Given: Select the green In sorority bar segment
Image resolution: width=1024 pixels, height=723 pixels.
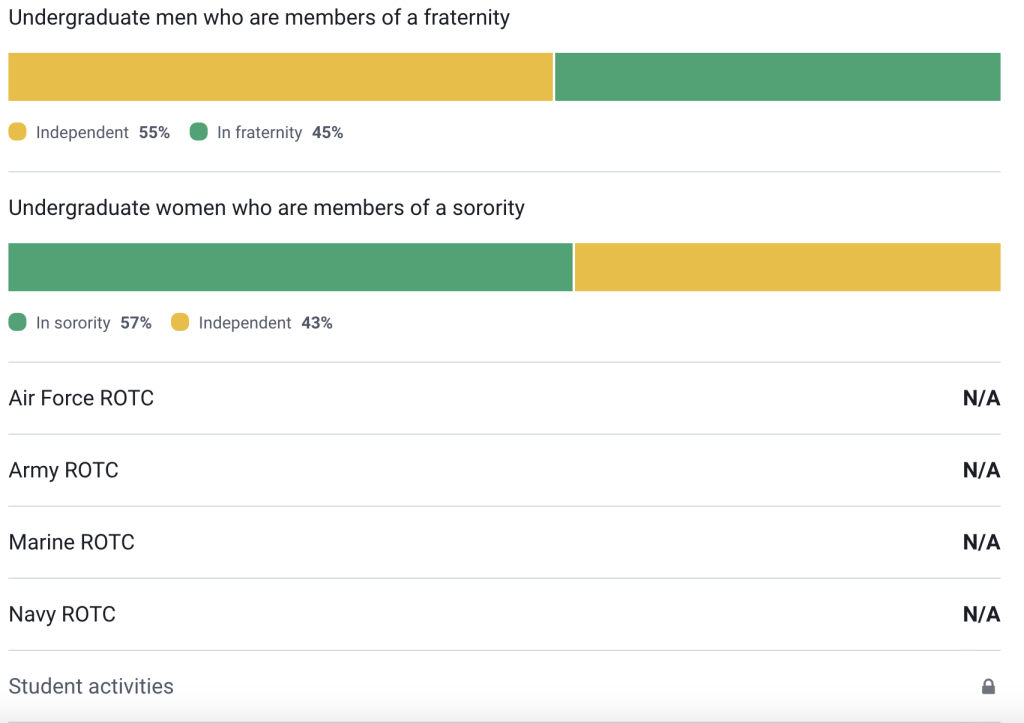Looking at the screenshot, I should pos(290,267).
